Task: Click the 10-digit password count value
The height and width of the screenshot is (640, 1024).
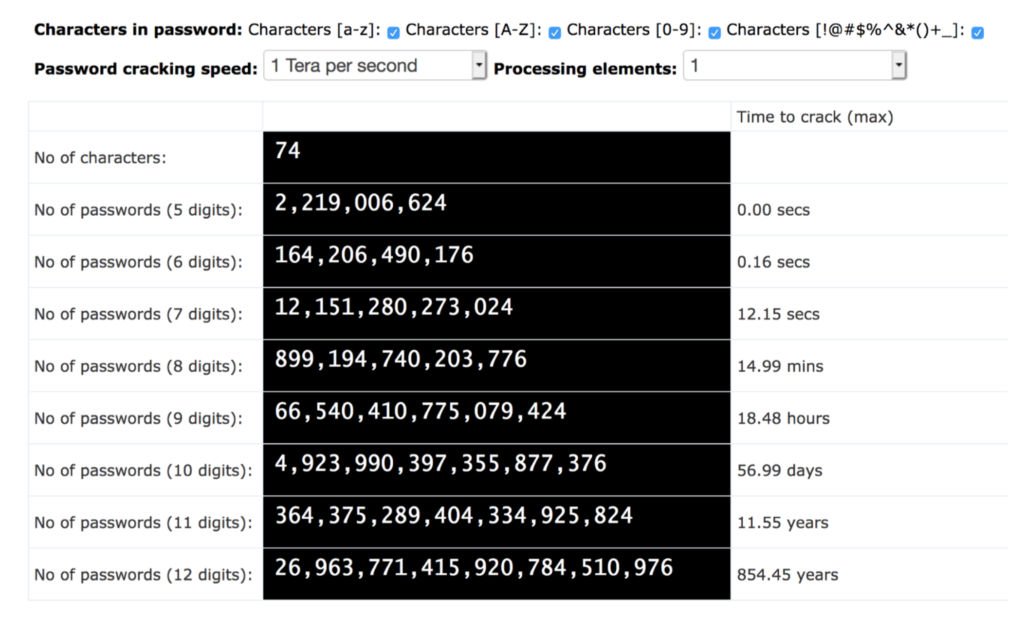Action: pos(440,463)
